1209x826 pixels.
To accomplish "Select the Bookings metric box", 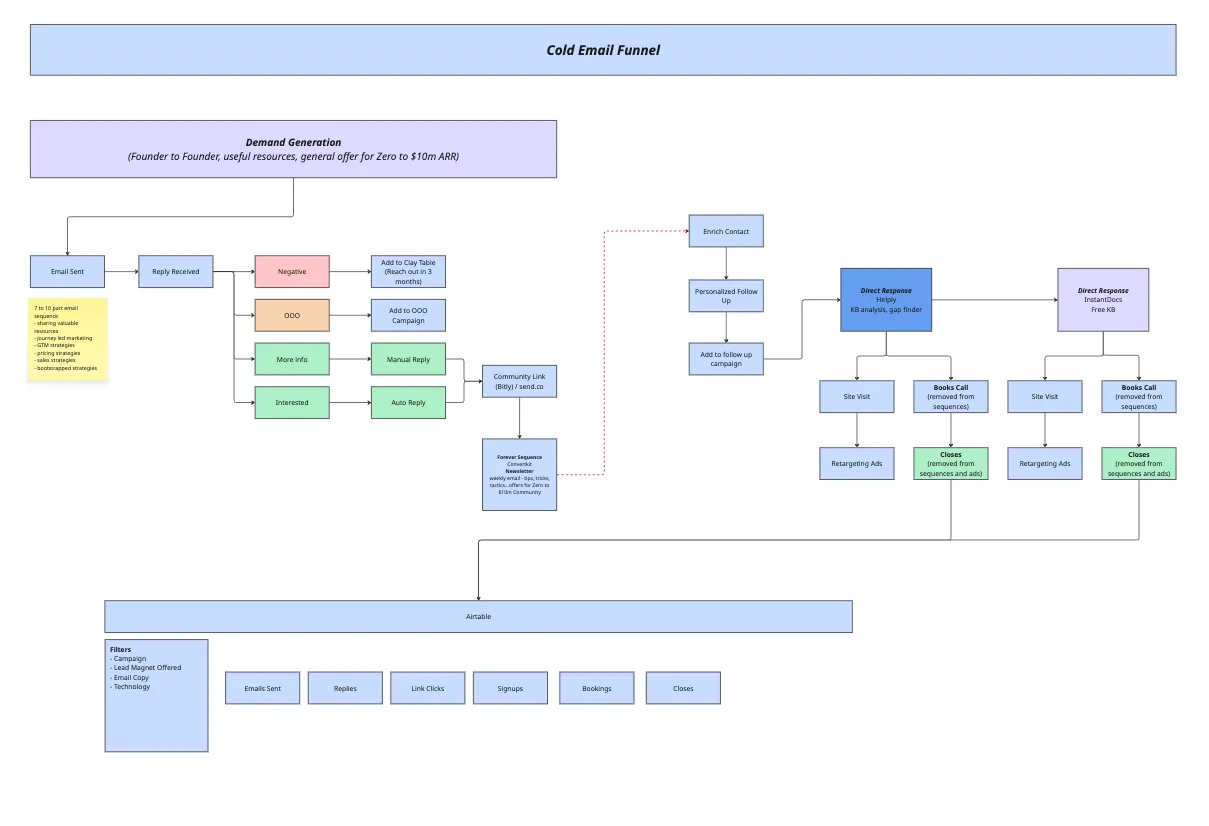I will pos(597,688).
